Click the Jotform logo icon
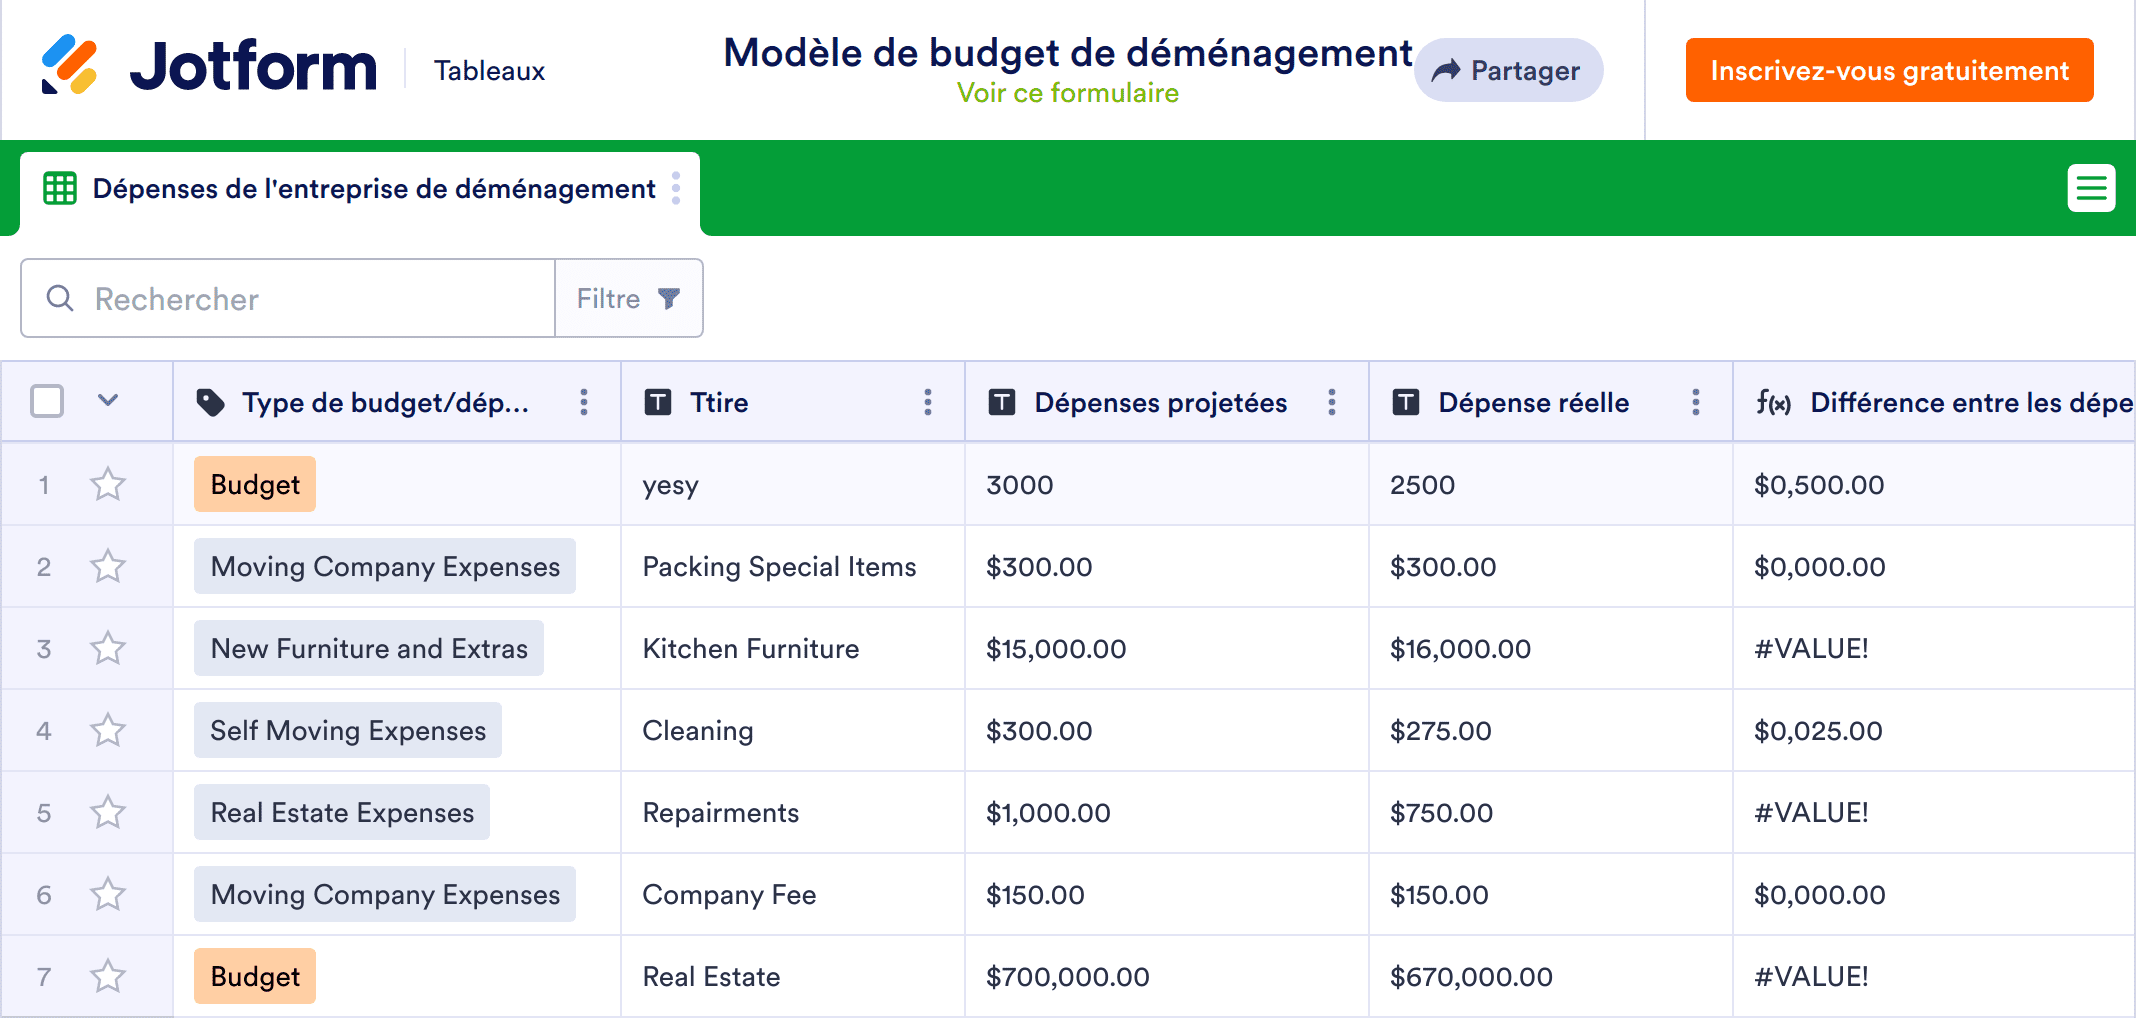The height and width of the screenshot is (1018, 2136). [x=69, y=65]
